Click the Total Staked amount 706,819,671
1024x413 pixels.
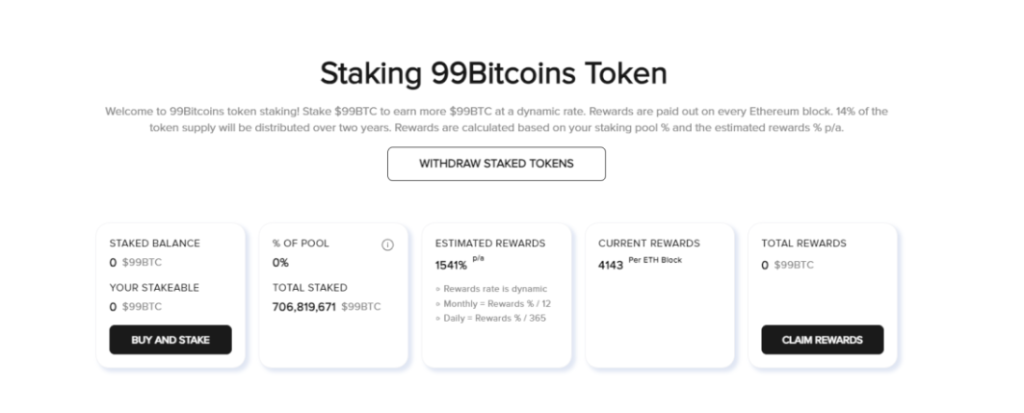pos(304,306)
